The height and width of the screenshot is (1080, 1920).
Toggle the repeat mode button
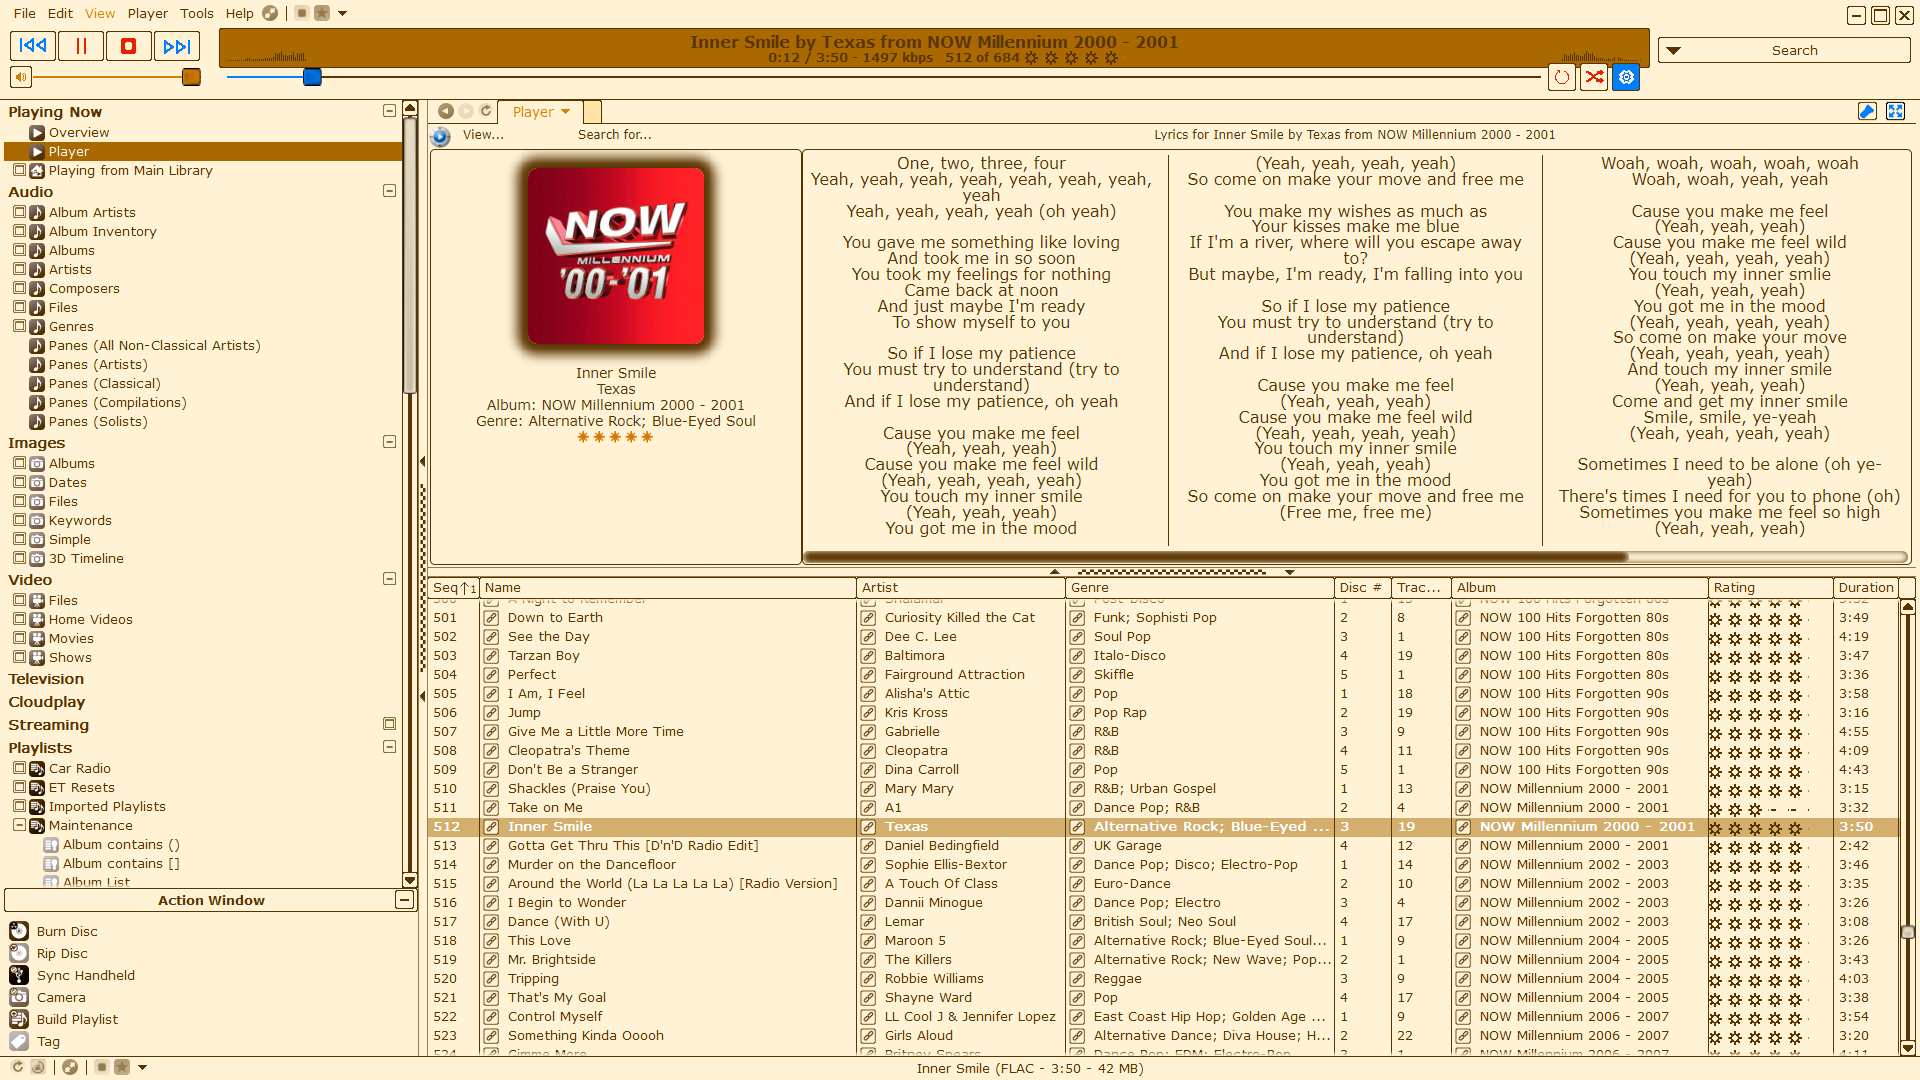pyautogui.click(x=1562, y=77)
